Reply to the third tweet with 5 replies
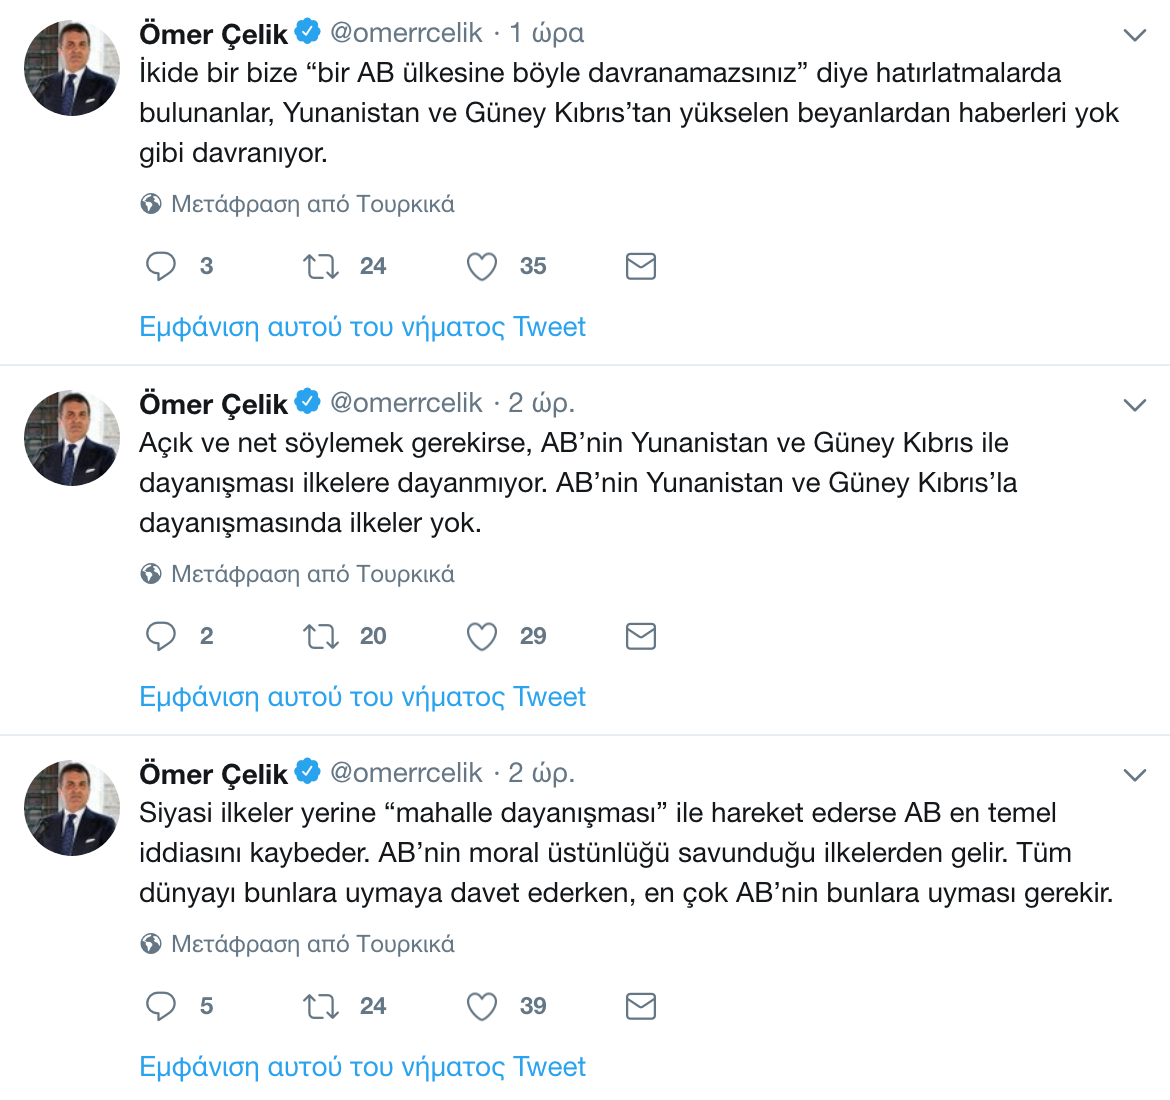1170x1100 pixels. click(x=161, y=1006)
